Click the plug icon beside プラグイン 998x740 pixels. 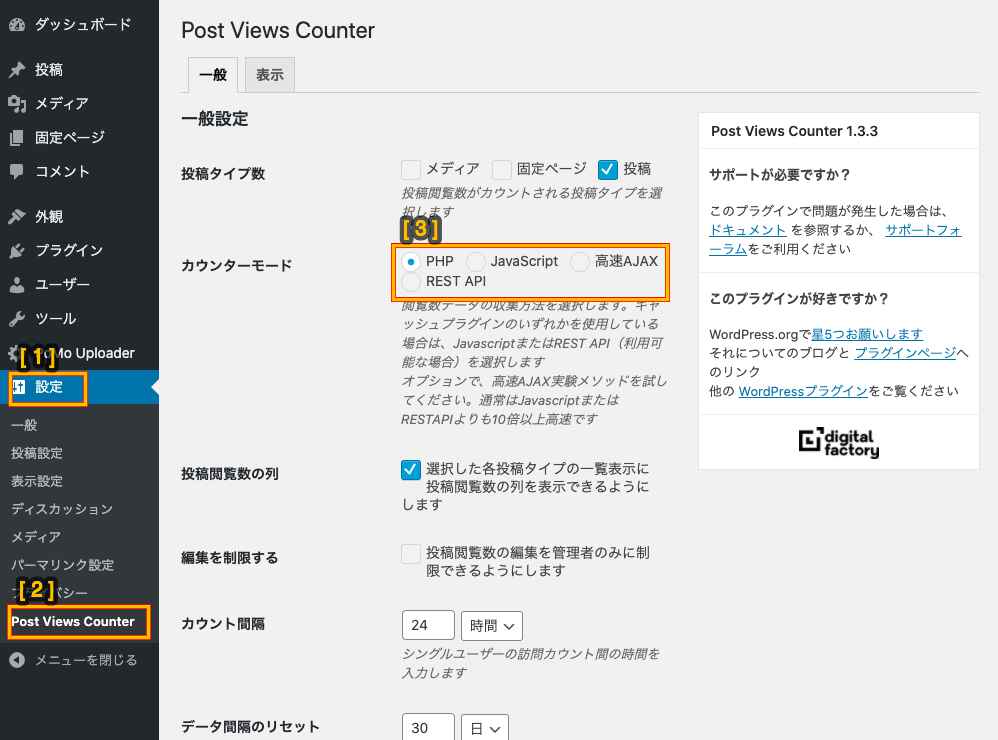pyautogui.click(x=17, y=251)
